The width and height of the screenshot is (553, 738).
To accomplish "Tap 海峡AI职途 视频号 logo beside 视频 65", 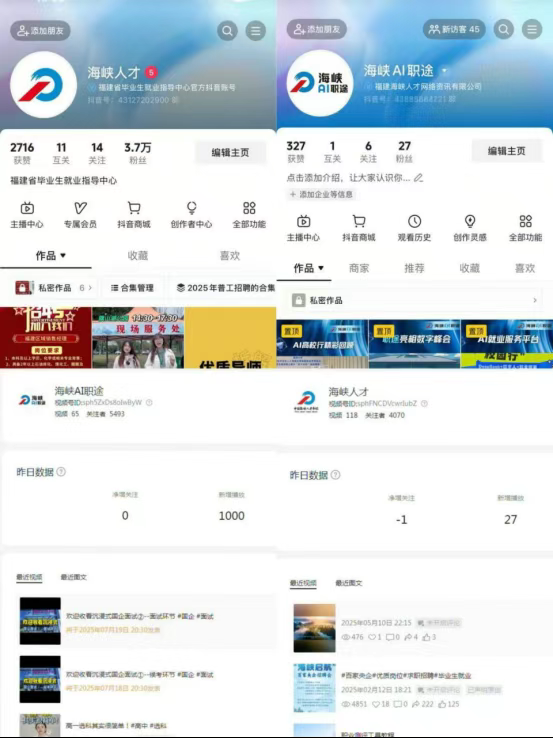I will point(32,400).
